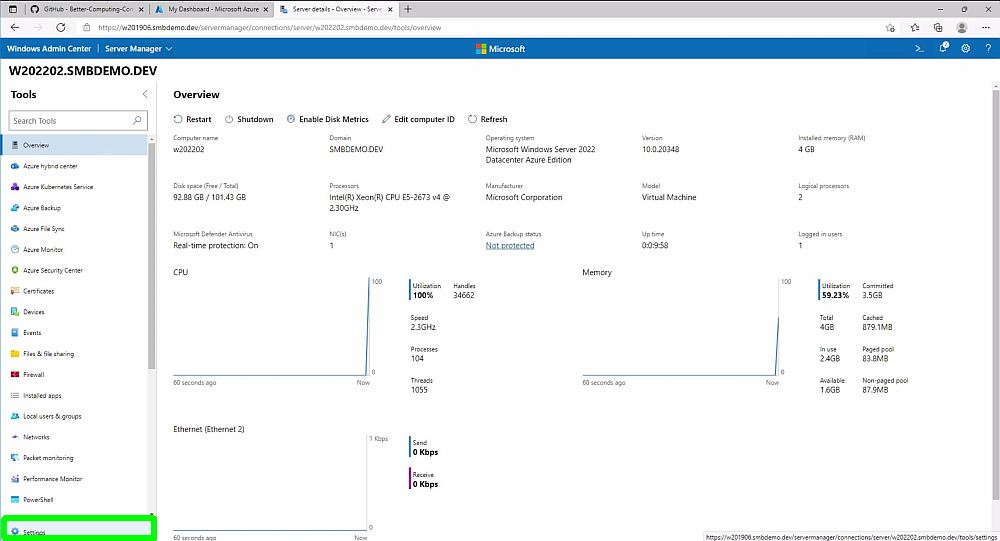
Task: Open the Not protected backup status link
Action: [510, 246]
